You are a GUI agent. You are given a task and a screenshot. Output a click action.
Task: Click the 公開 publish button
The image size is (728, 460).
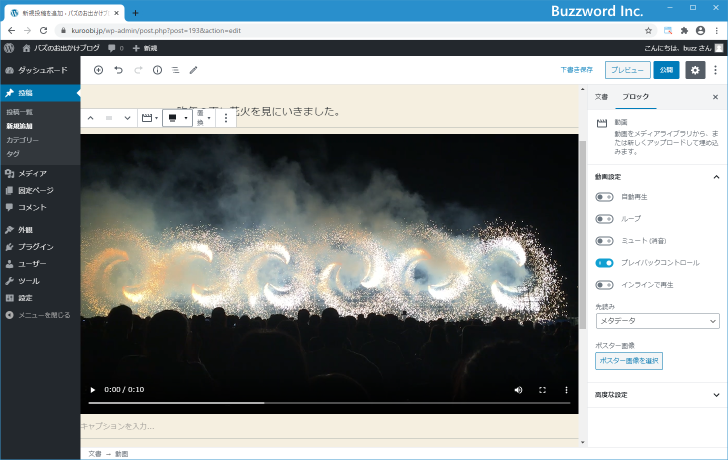tap(666, 70)
